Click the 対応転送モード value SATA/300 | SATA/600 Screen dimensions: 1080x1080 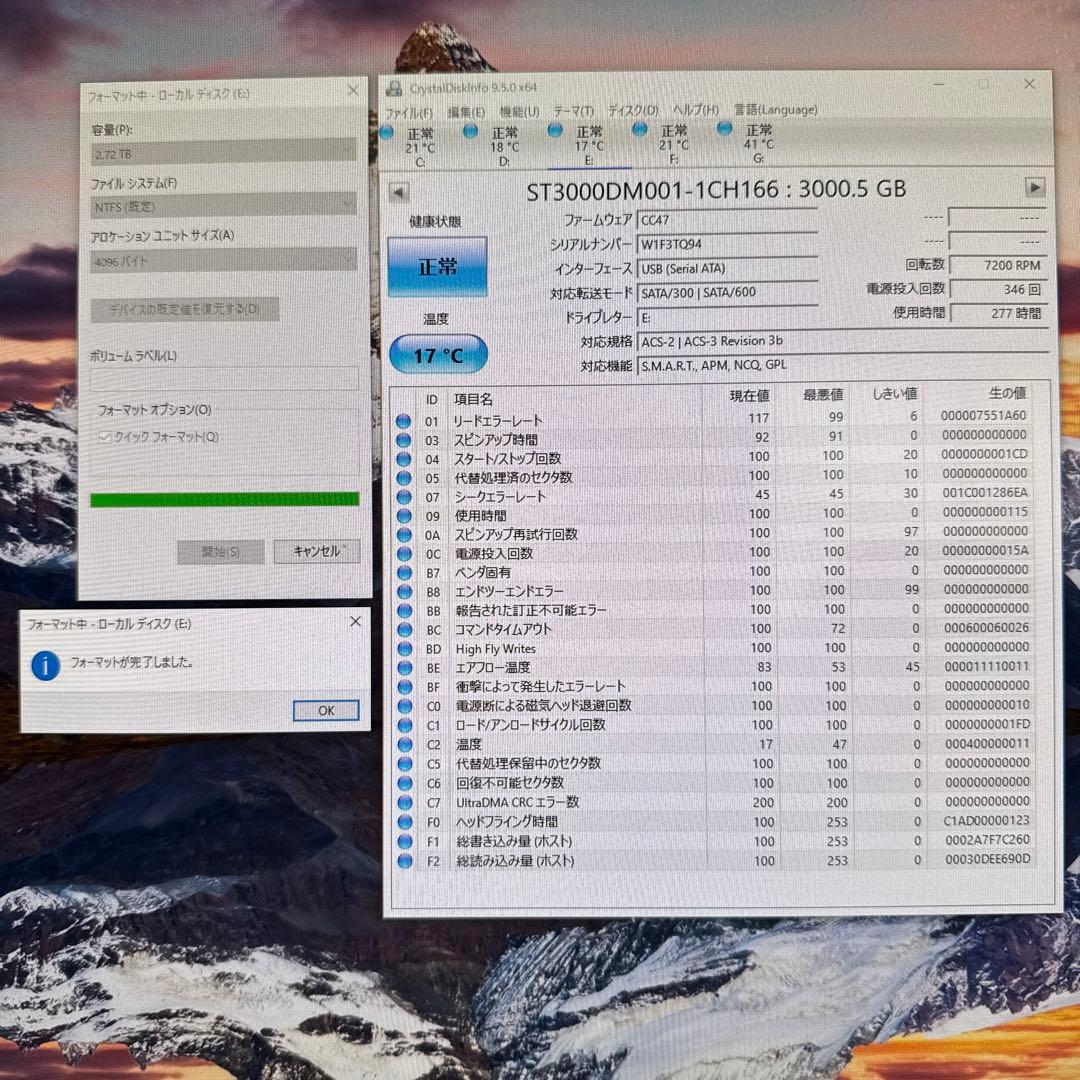(727, 293)
